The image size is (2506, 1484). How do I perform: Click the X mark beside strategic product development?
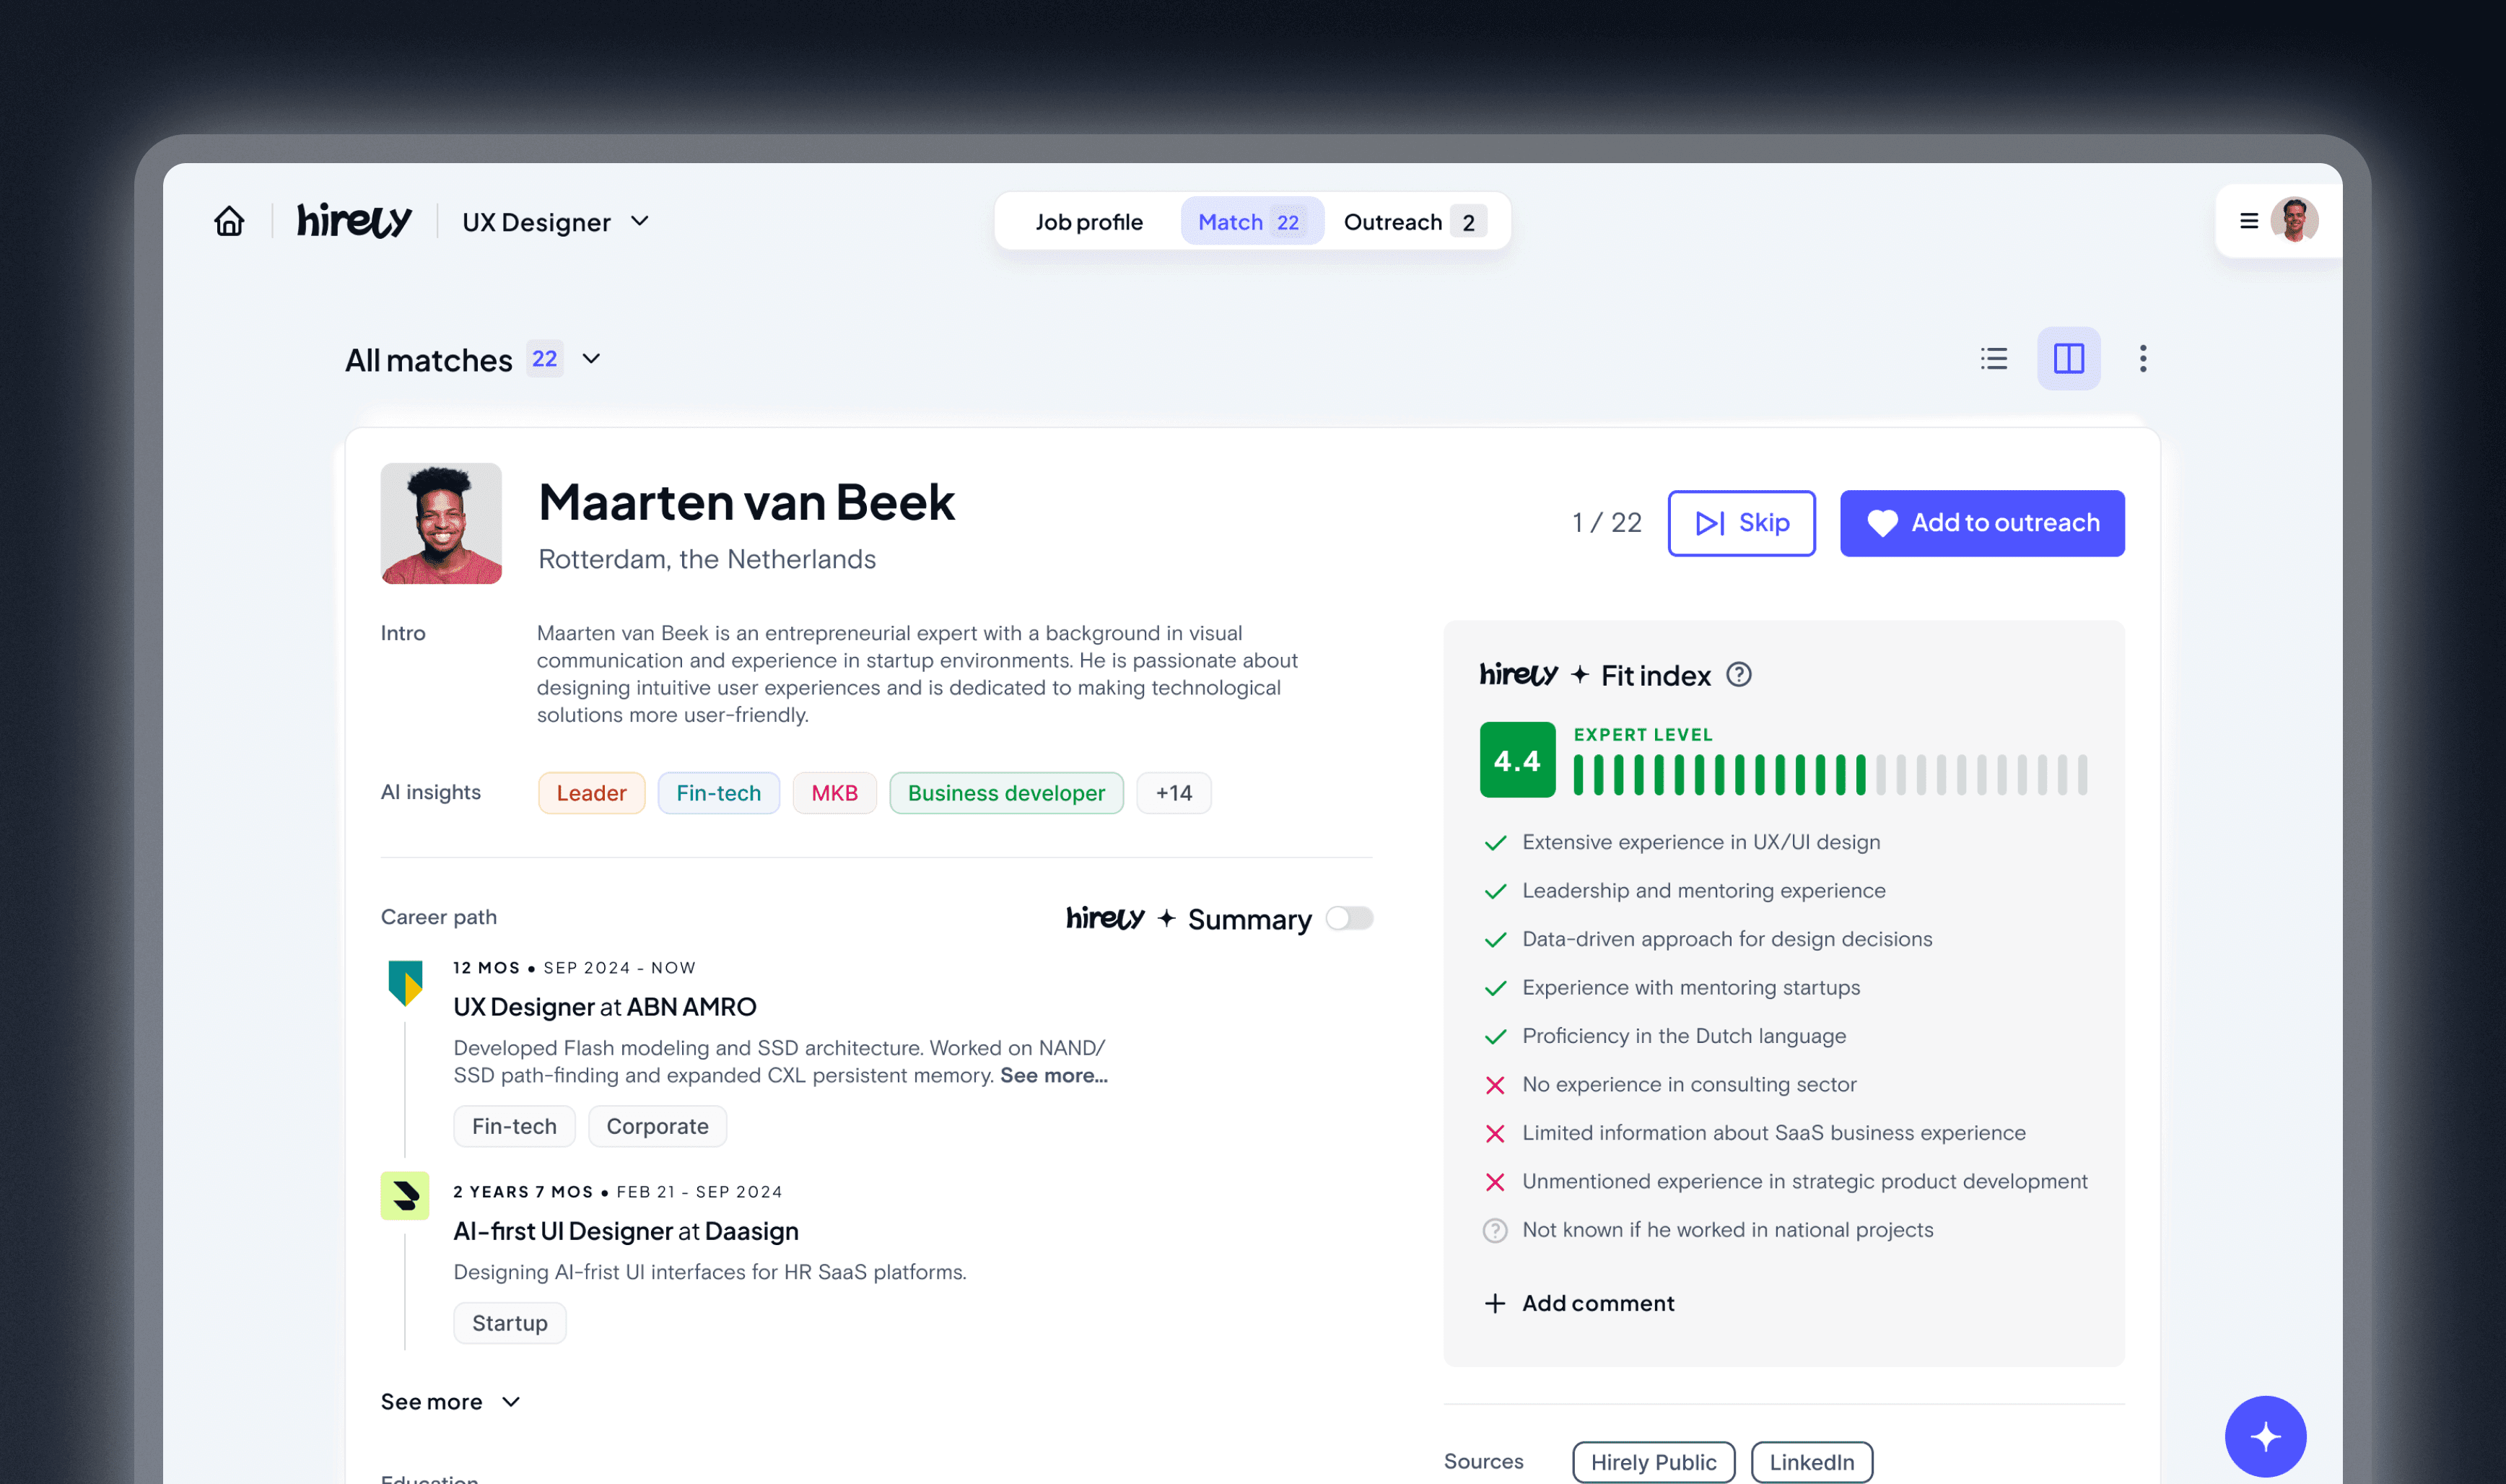coord(1495,1182)
